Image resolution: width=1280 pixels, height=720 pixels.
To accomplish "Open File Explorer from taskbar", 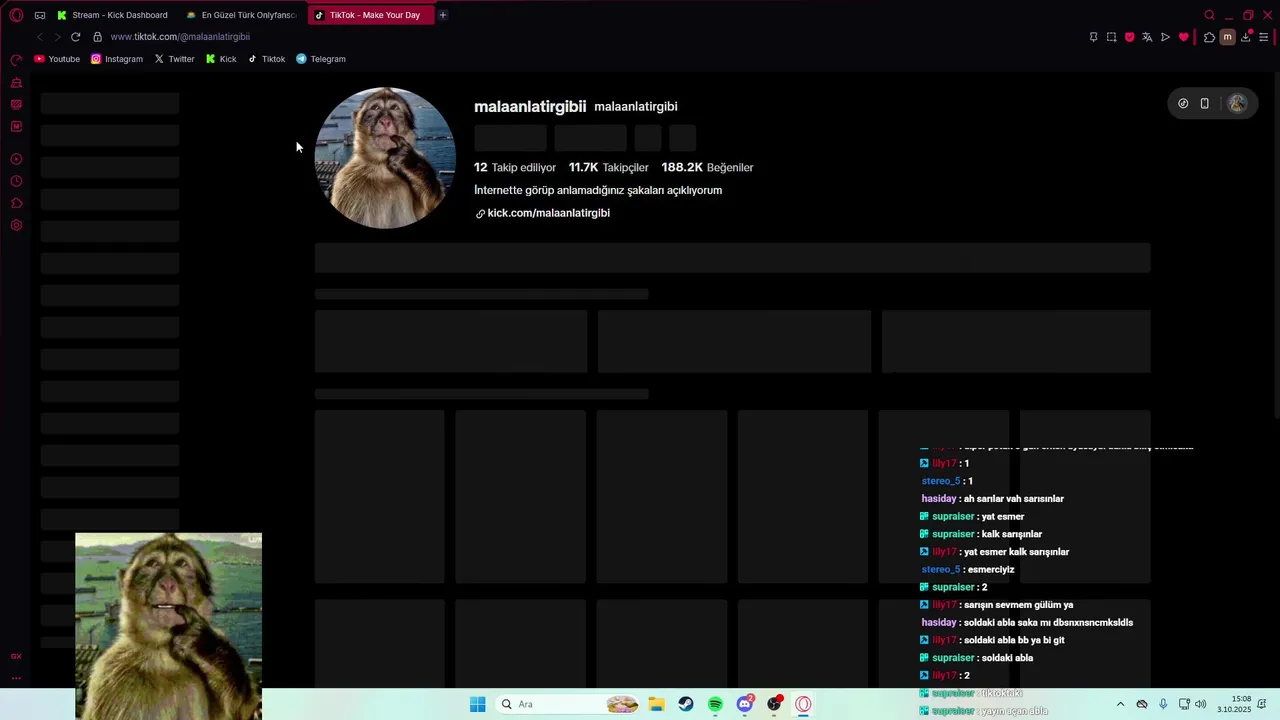I will 656,704.
